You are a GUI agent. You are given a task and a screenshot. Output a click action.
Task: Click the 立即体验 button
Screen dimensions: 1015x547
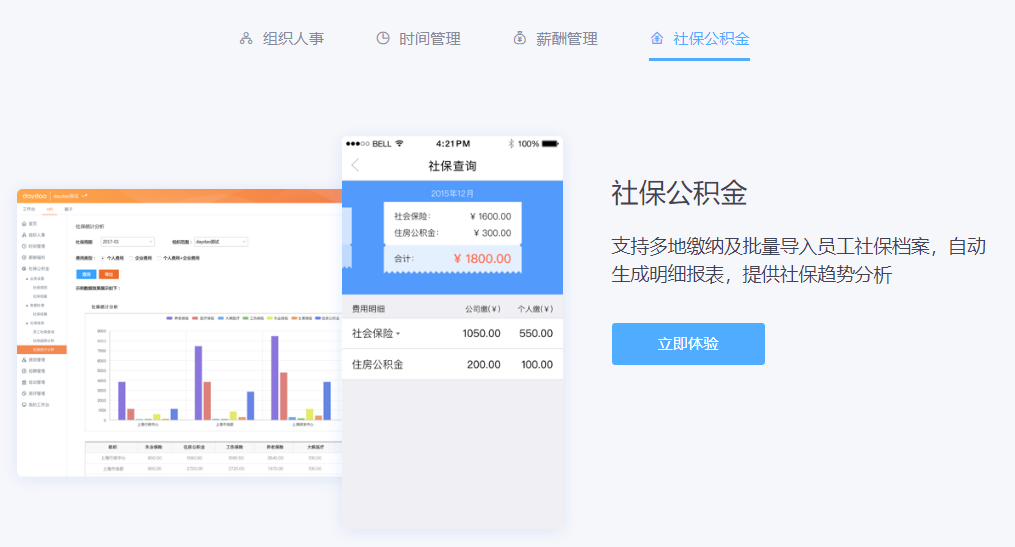click(x=688, y=344)
